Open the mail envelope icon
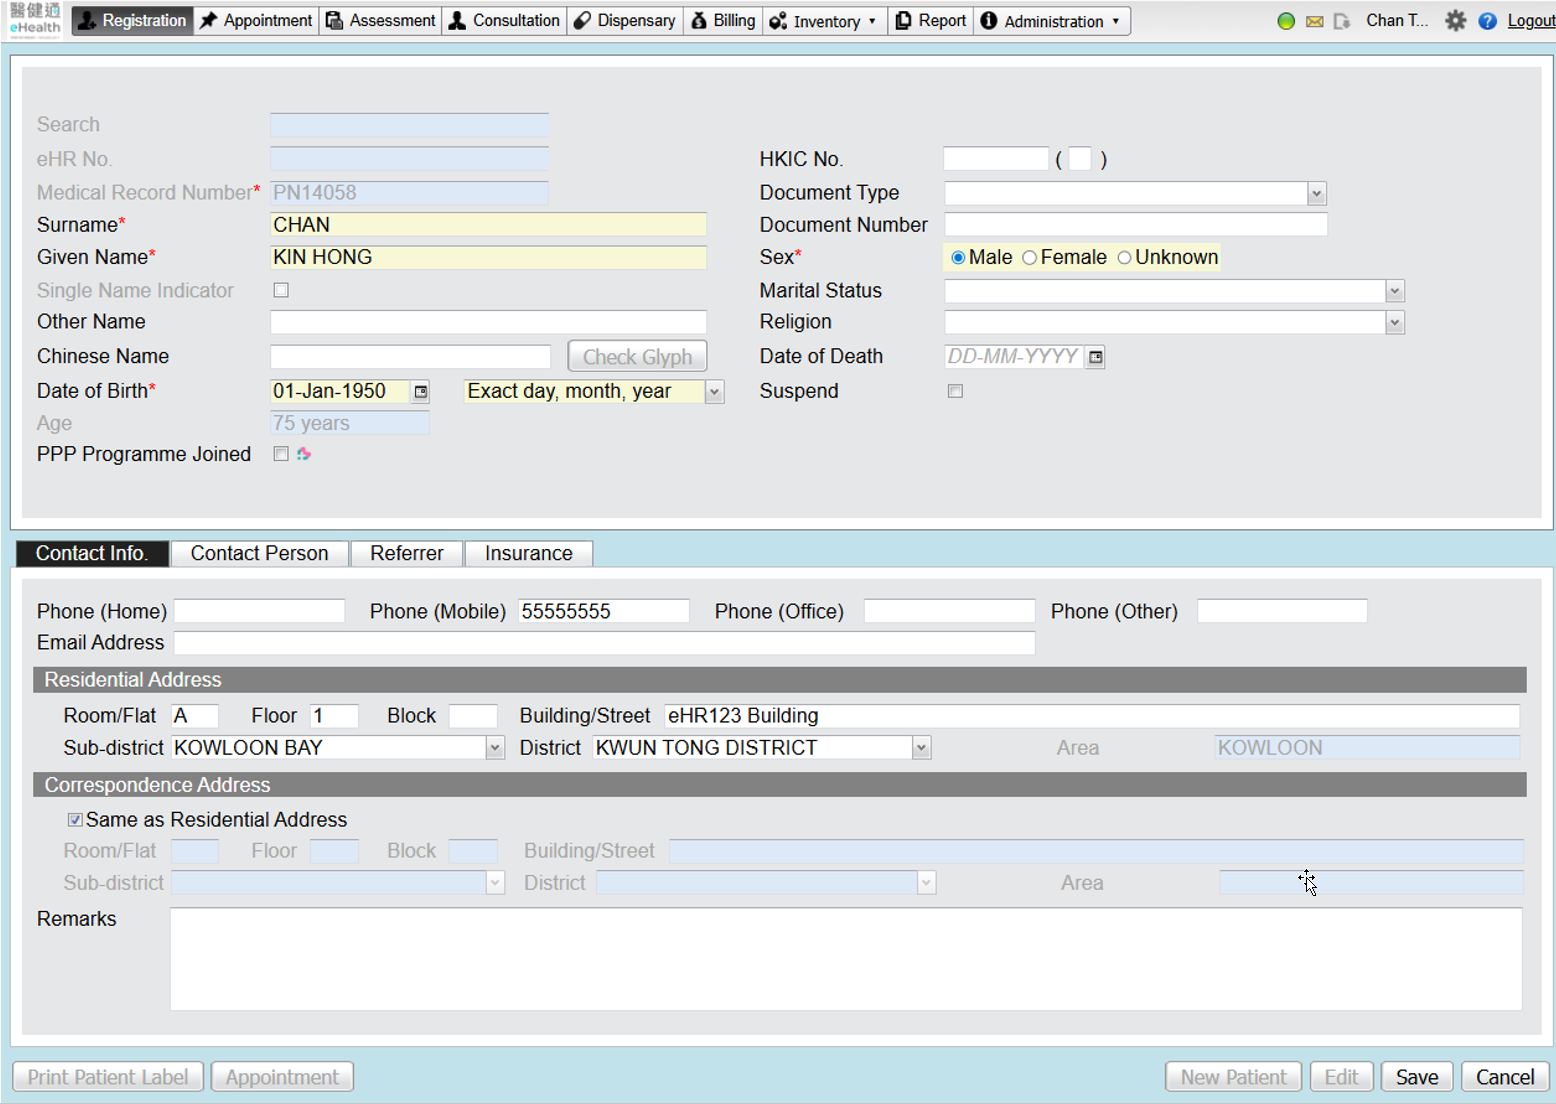 pyautogui.click(x=1314, y=21)
